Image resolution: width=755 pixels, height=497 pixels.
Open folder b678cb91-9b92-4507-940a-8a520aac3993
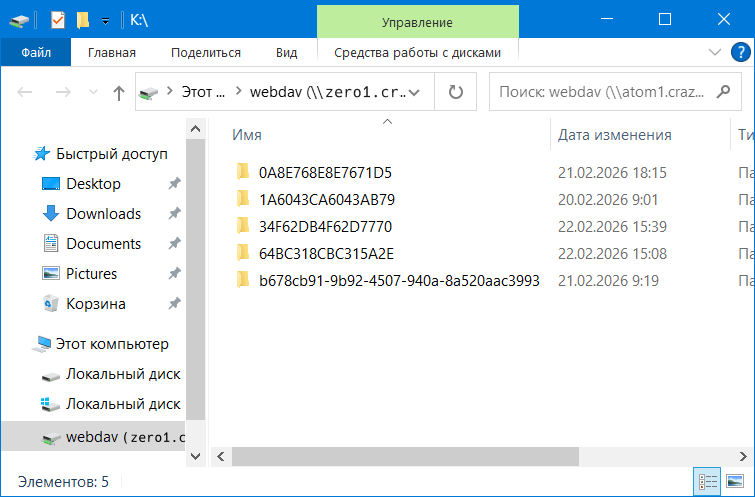point(398,280)
